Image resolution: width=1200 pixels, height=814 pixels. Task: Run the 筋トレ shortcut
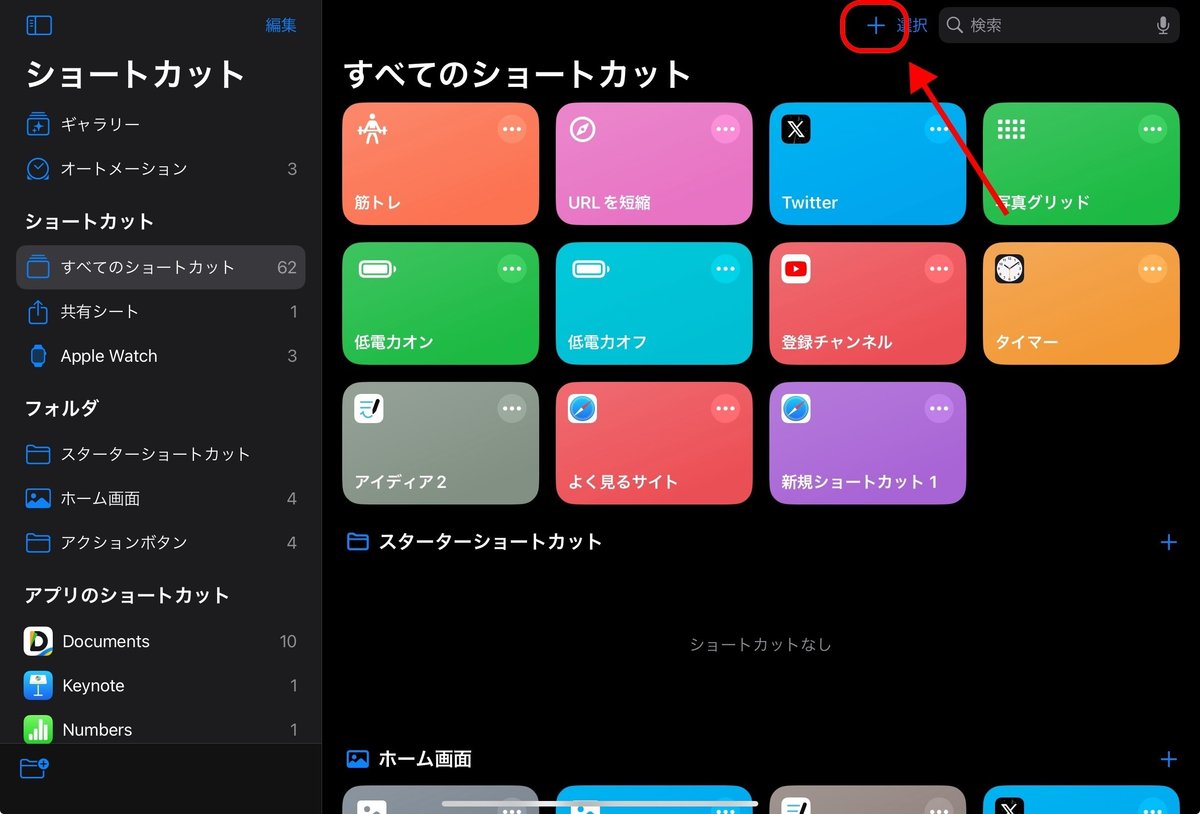(440, 165)
